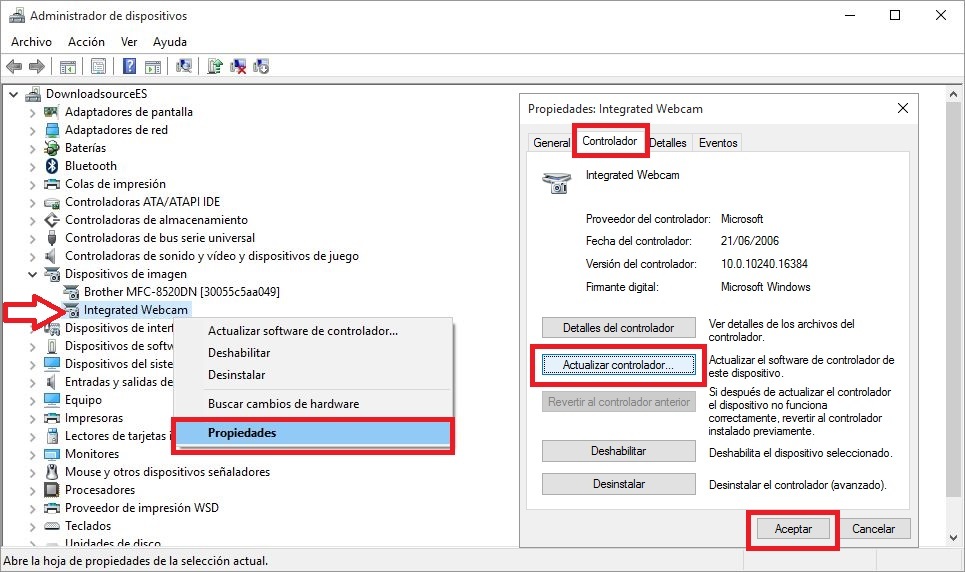Click the Teclados keyboard icon

click(52, 526)
